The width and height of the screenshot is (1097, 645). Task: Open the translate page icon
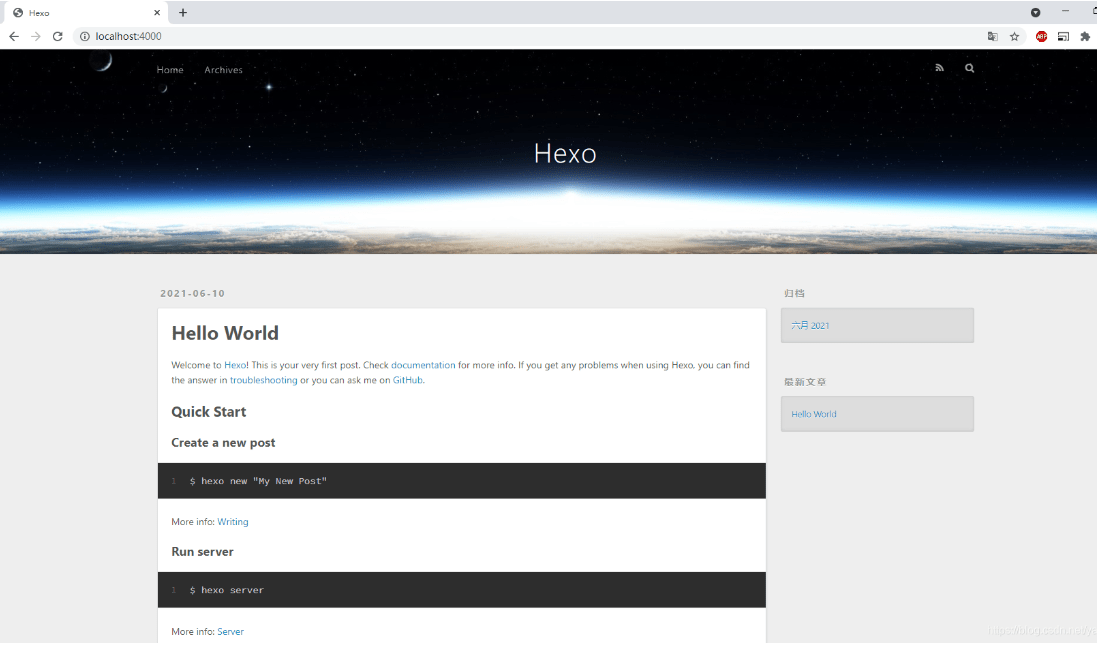[992, 36]
